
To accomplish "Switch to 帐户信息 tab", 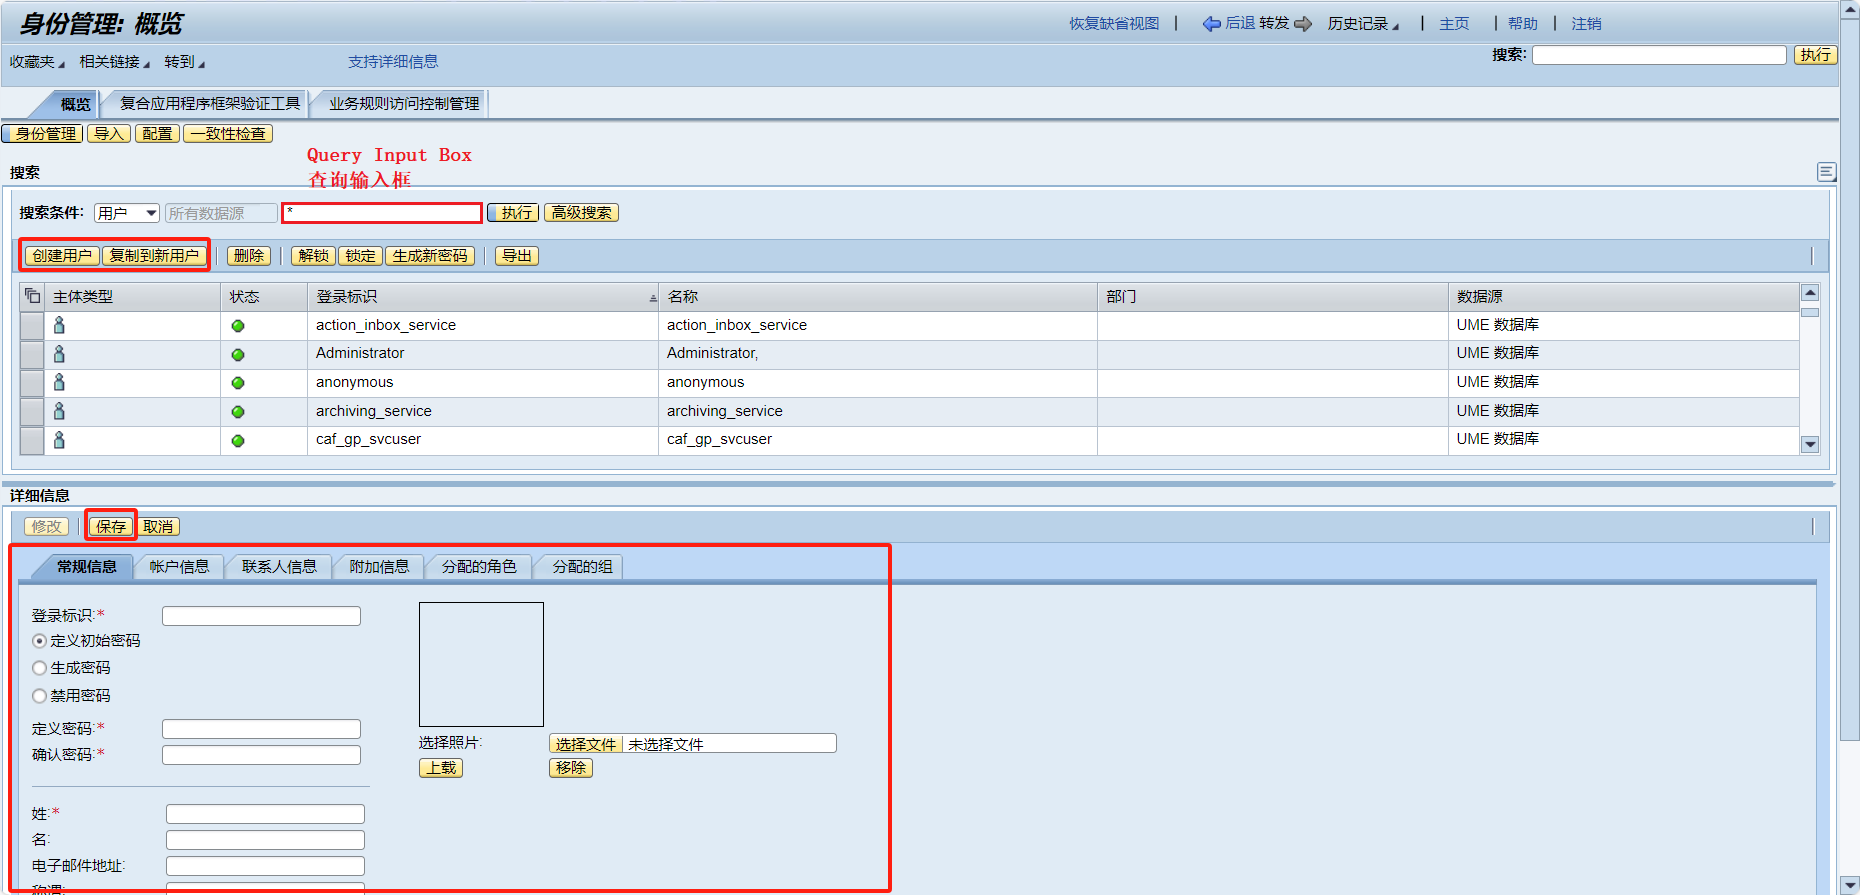I will (179, 567).
